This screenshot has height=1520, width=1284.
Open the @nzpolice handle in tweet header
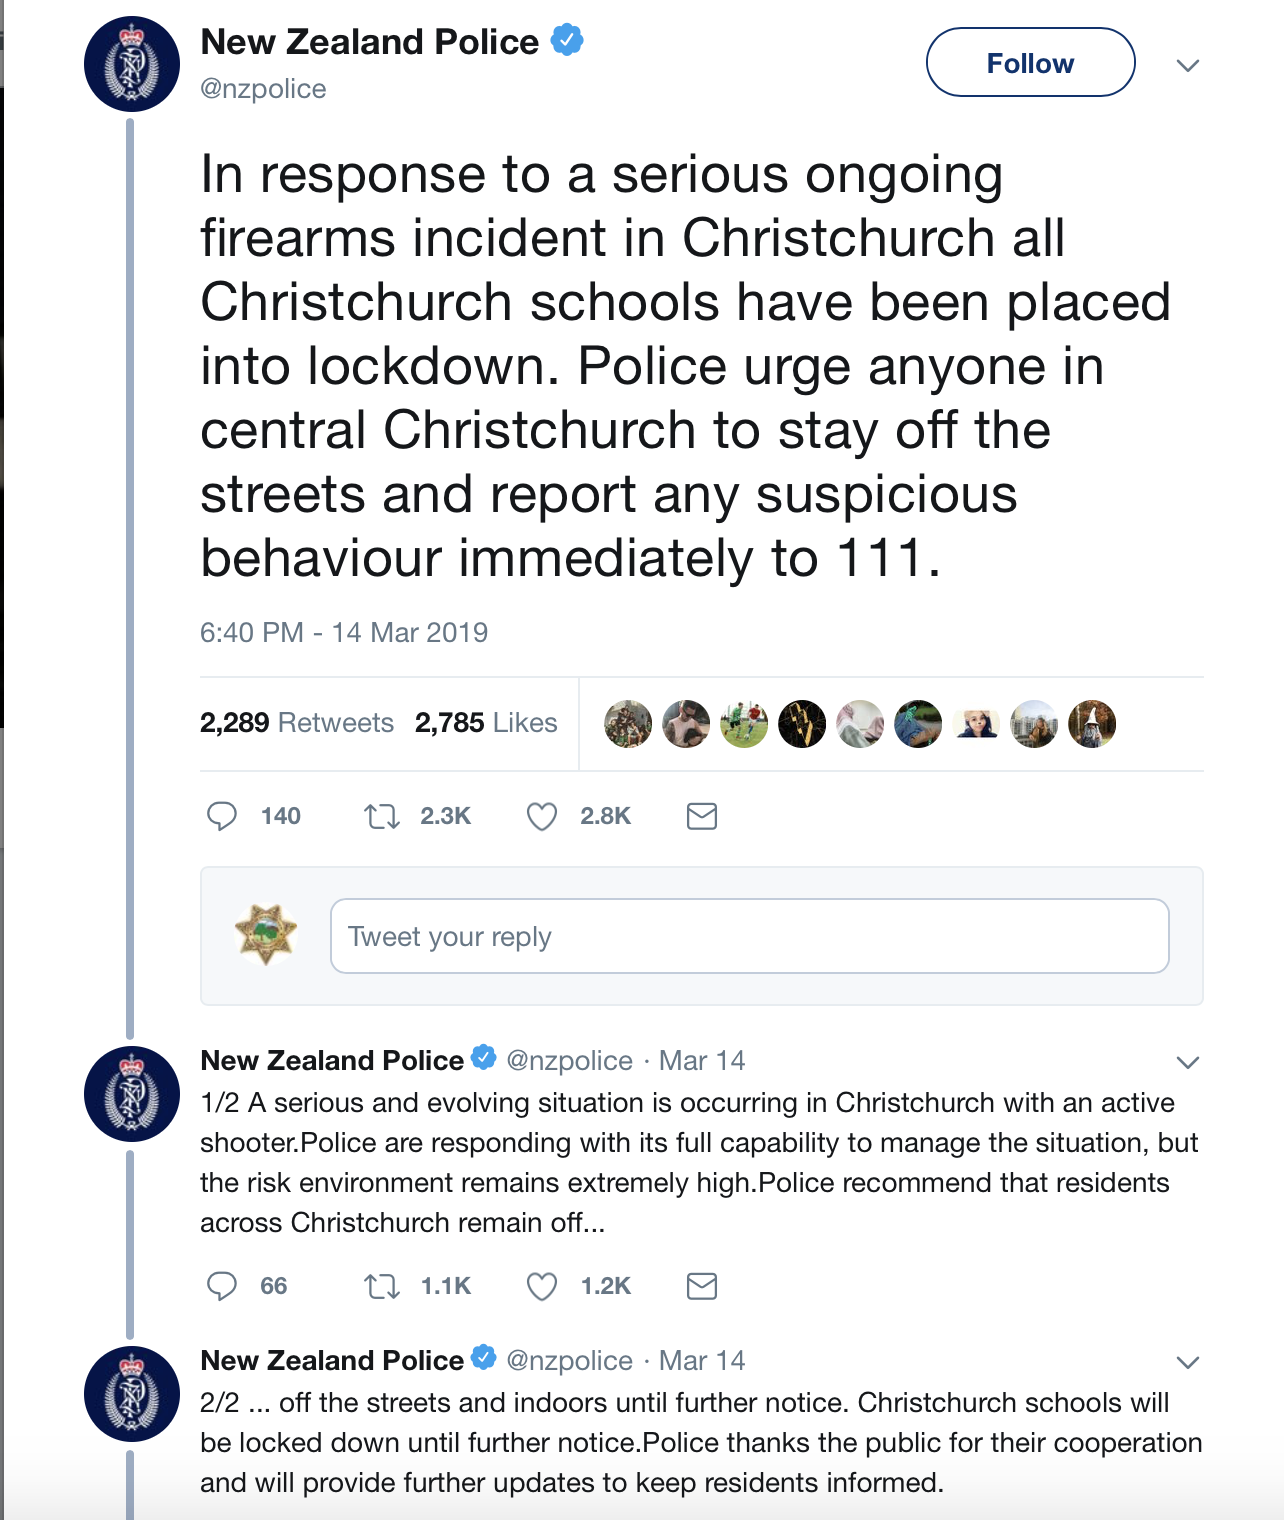[x=263, y=89]
